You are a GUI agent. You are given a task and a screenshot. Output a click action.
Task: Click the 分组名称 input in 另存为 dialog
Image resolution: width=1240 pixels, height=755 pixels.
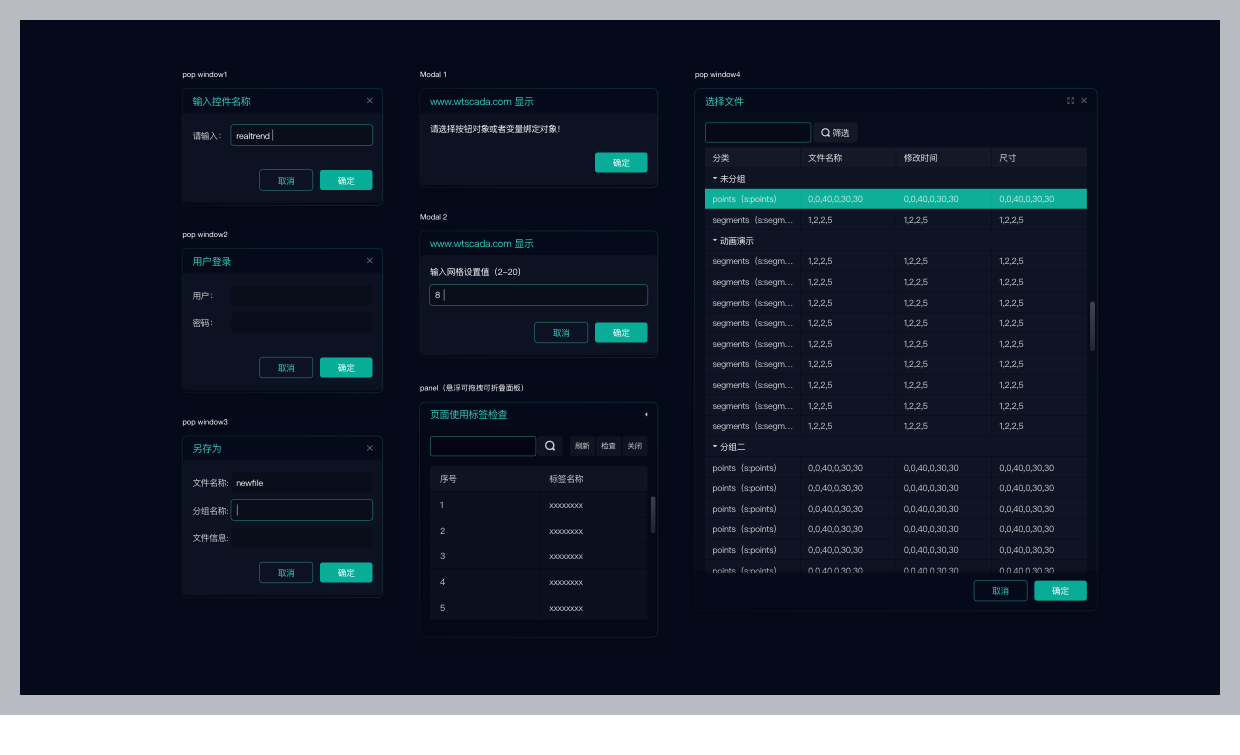(301, 510)
